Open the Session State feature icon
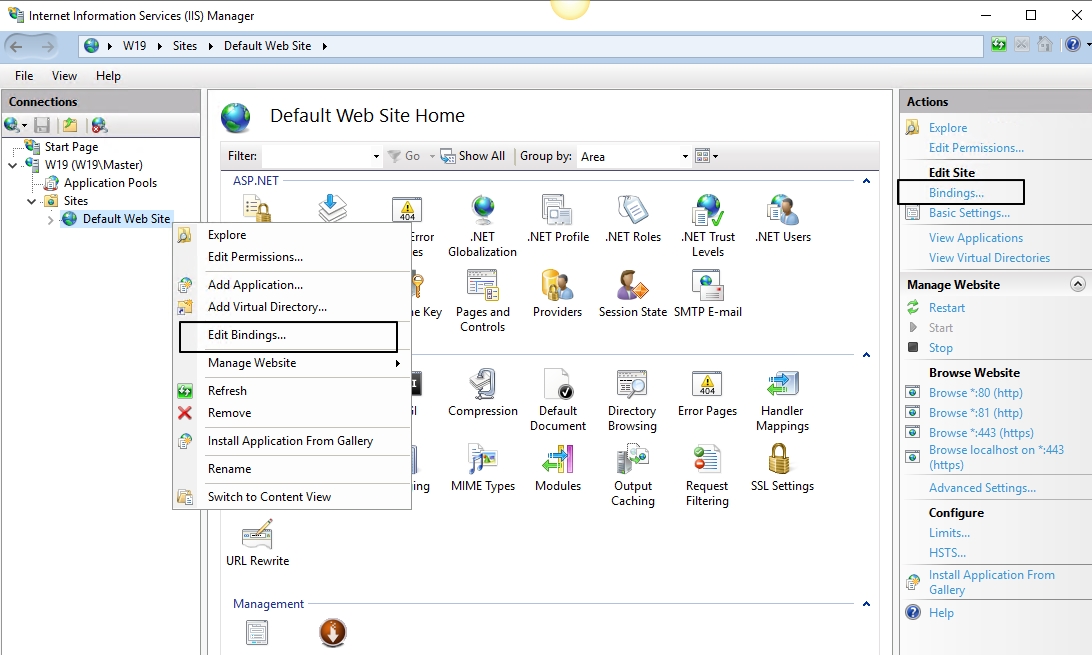1092x655 pixels. [632, 293]
